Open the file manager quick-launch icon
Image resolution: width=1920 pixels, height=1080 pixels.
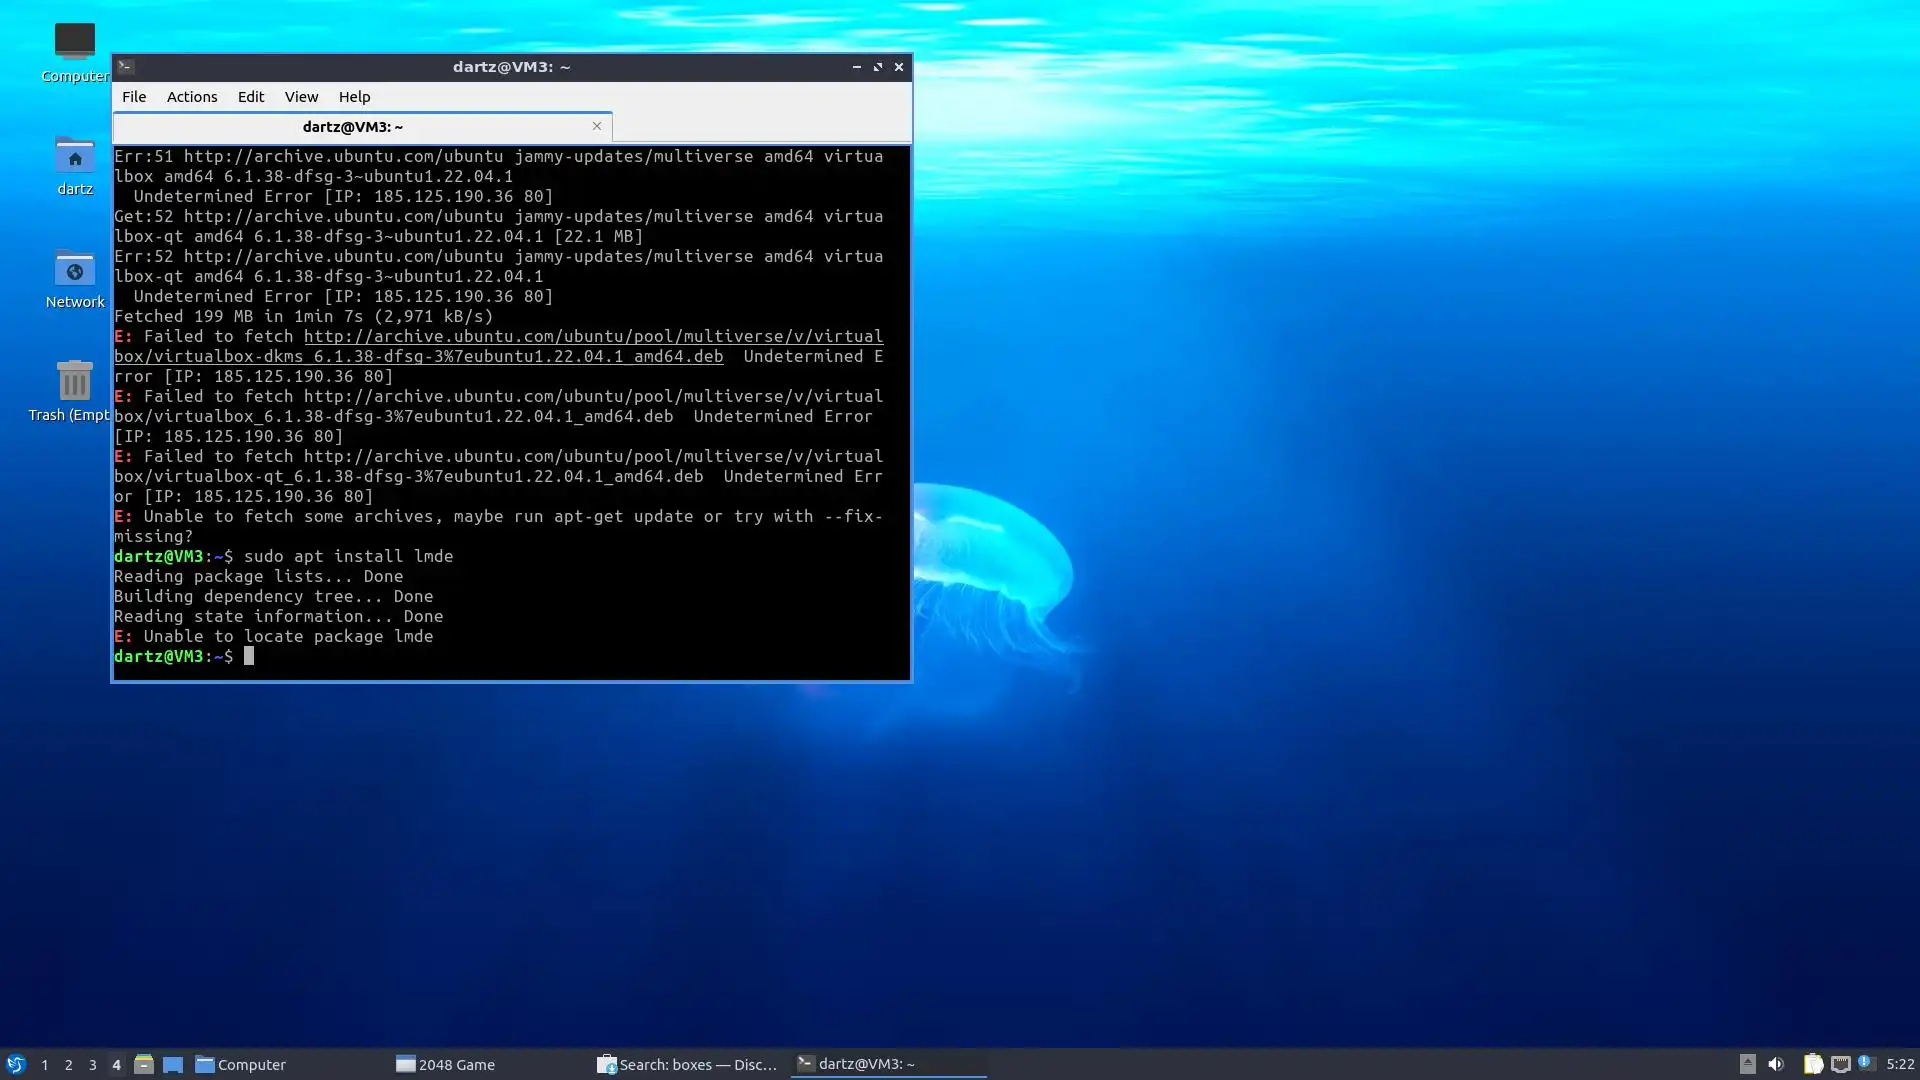click(x=143, y=1064)
